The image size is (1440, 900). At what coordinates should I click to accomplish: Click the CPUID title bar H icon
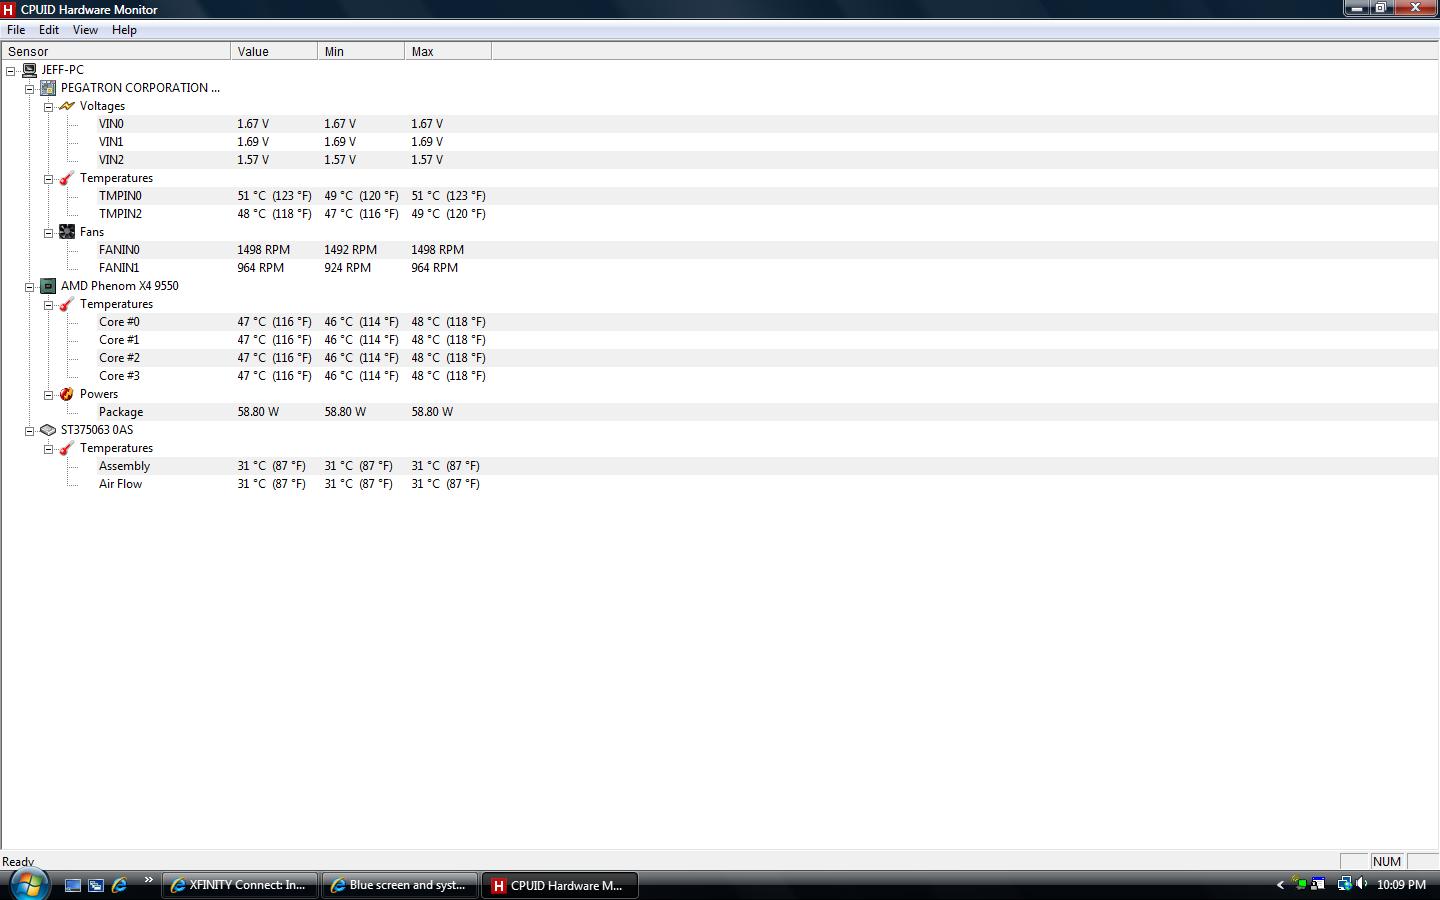9,9
